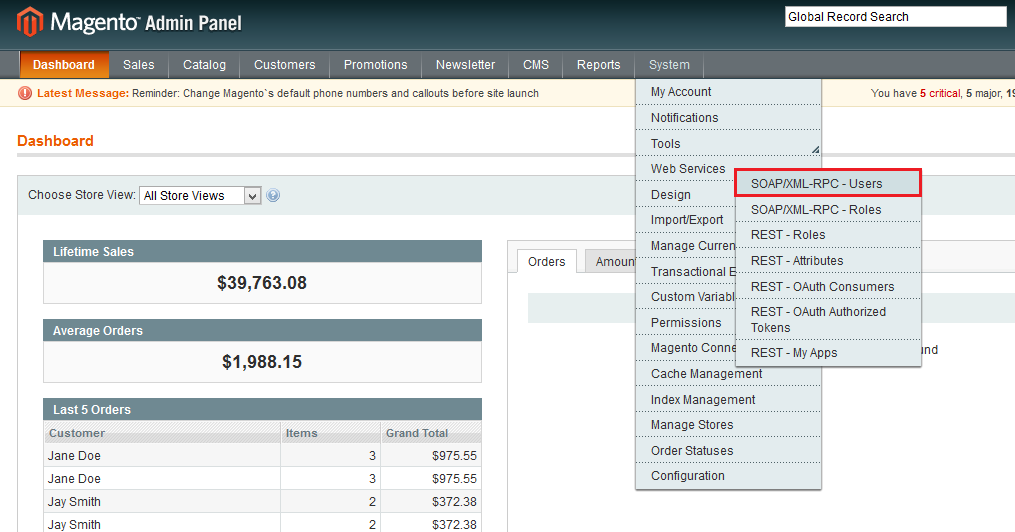Choose REST - Roles submenu item
The width and height of the screenshot is (1015, 532).
[828, 235]
